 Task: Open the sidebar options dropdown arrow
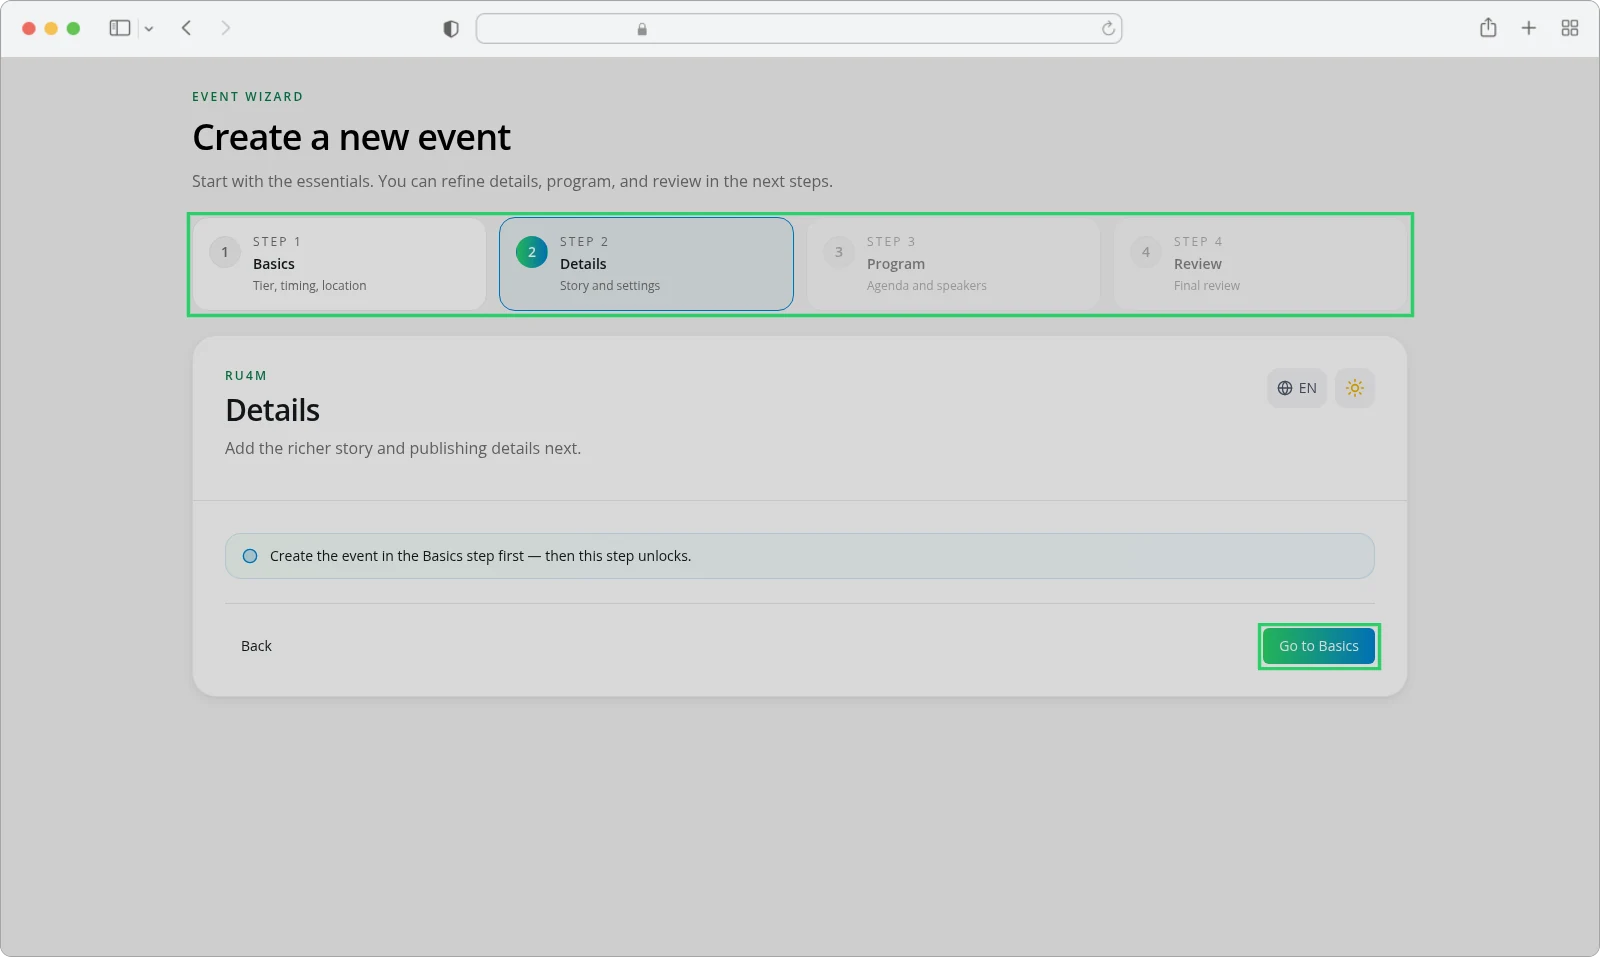[x=149, y=29]
